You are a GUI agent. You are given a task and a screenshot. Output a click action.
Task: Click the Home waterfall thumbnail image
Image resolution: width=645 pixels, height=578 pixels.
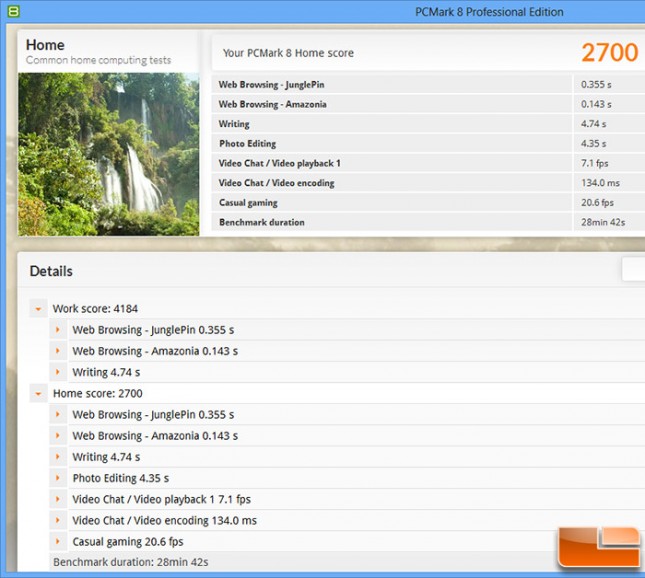point(109,154)
